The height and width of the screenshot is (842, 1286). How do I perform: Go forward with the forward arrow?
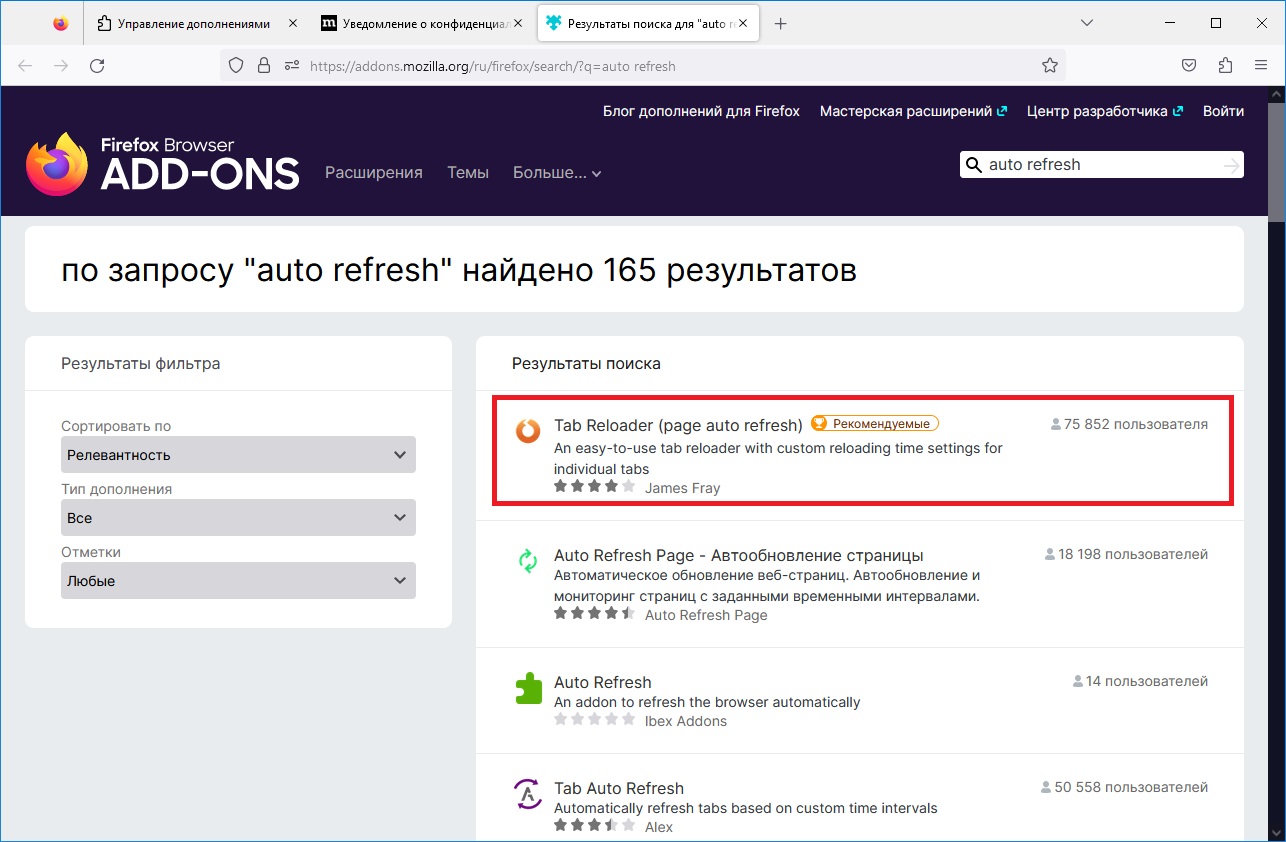[x=61, y=66]
